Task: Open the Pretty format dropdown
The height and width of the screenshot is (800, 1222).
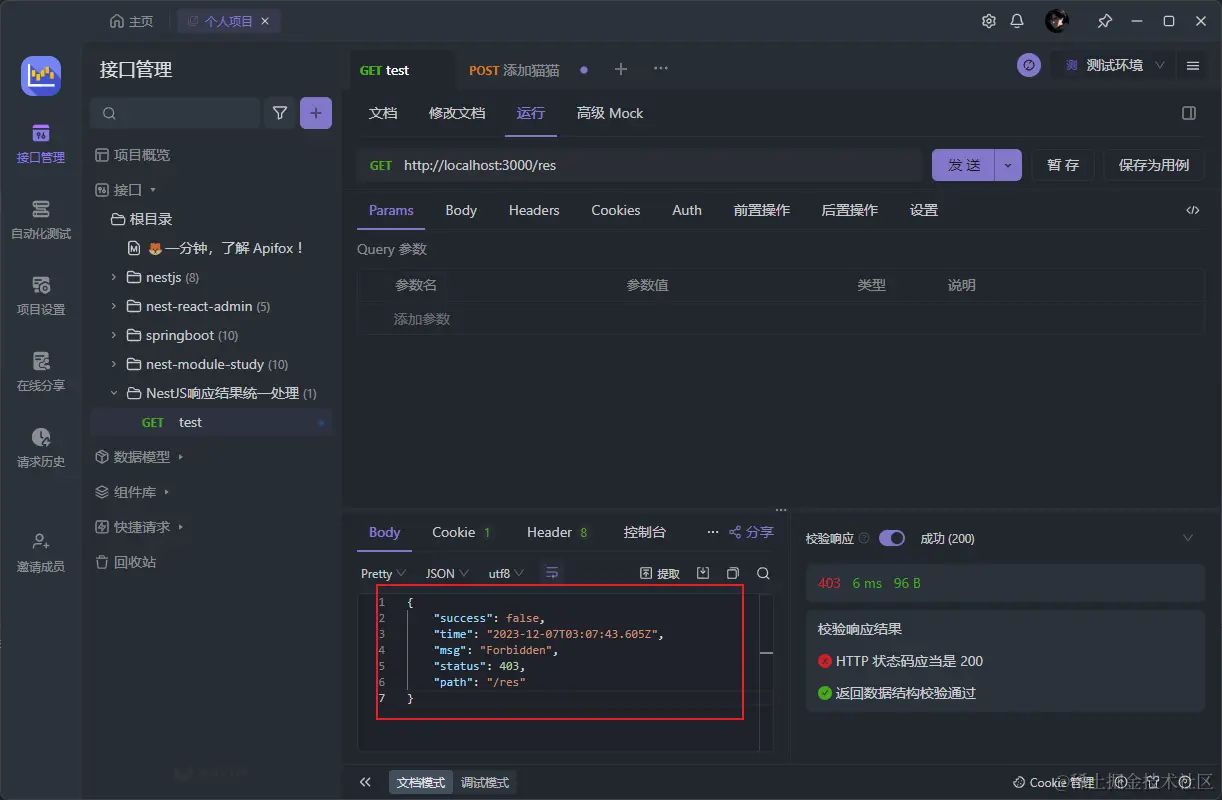Action: (x=383, y=573)
